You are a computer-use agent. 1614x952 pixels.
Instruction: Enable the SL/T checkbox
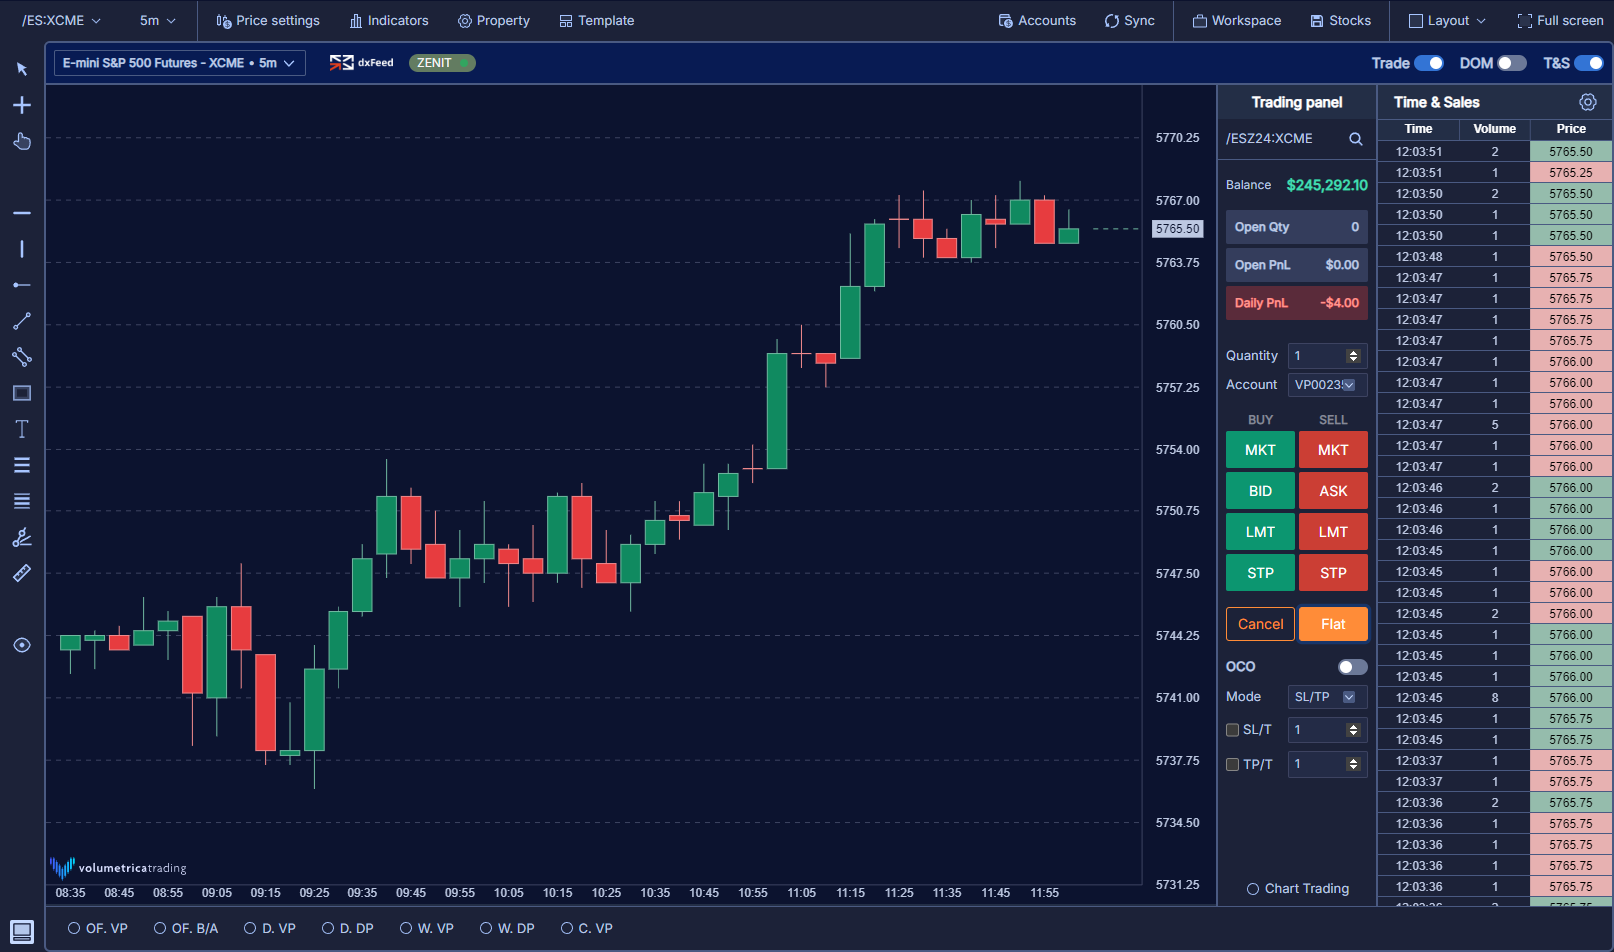click(x=1233, y=730)
